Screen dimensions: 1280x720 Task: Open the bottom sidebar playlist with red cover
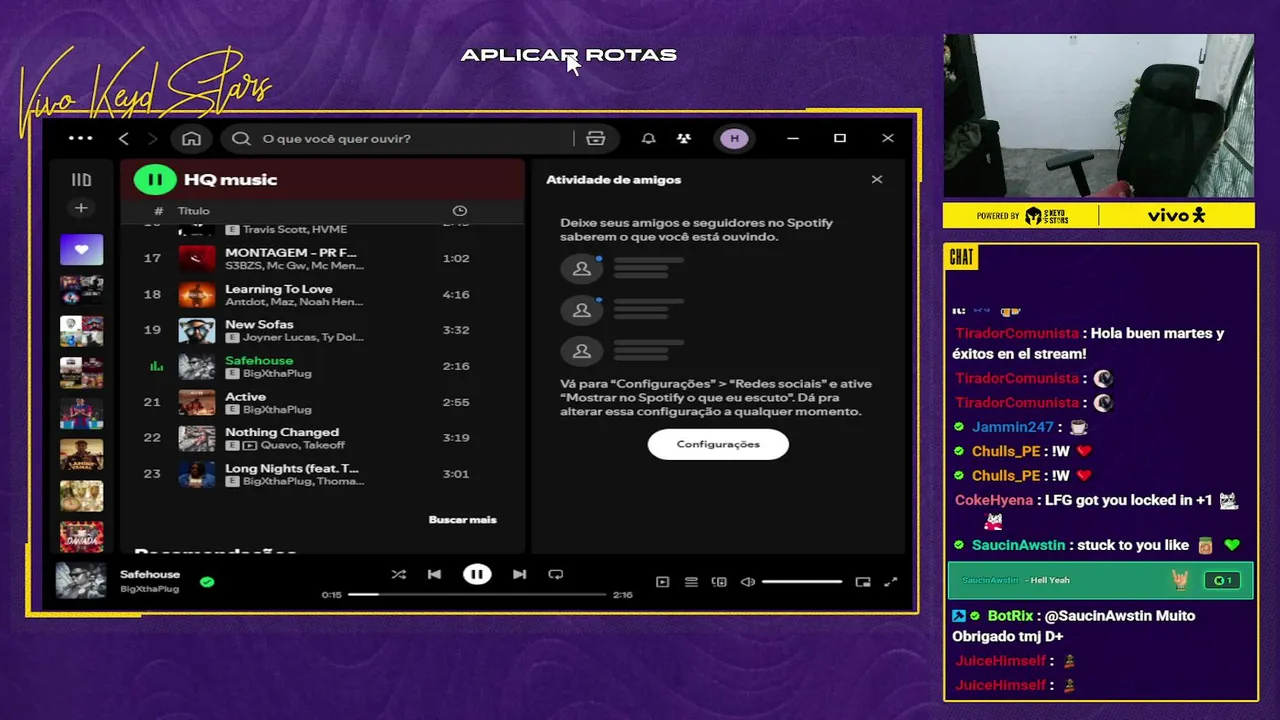coord(81,537)
